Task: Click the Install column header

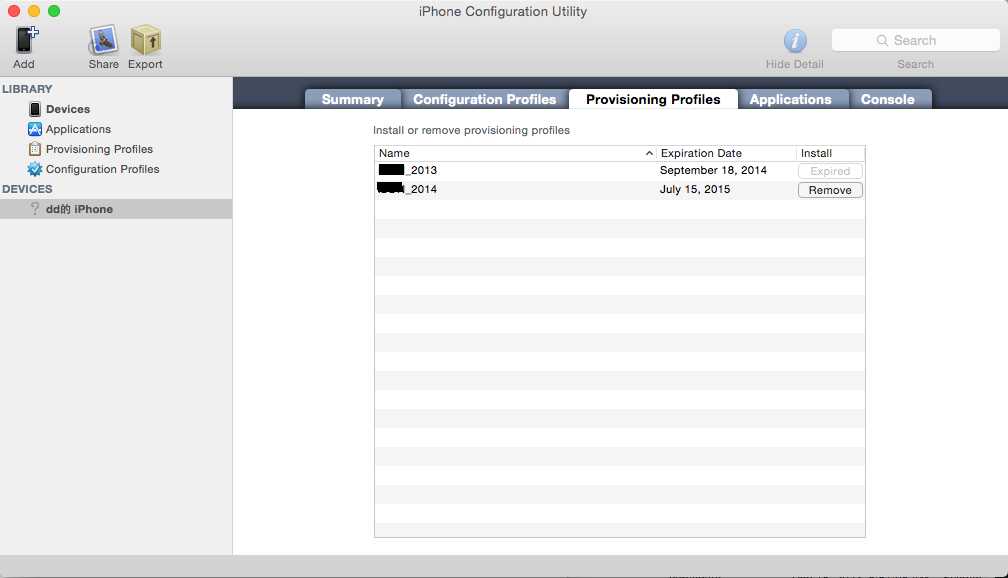Action: 831,153
